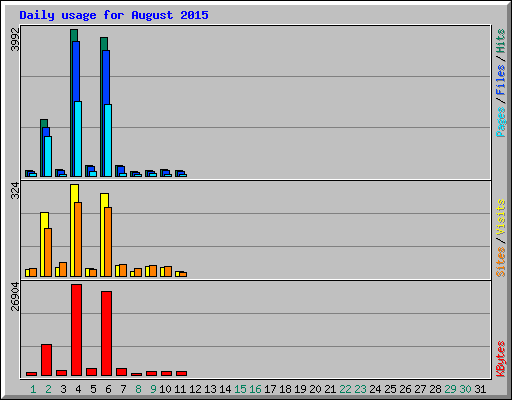Click the yellow Visits bar for day 2
Image resolution: width=512 pixels, height=400 pixels.
coord(44,244)
